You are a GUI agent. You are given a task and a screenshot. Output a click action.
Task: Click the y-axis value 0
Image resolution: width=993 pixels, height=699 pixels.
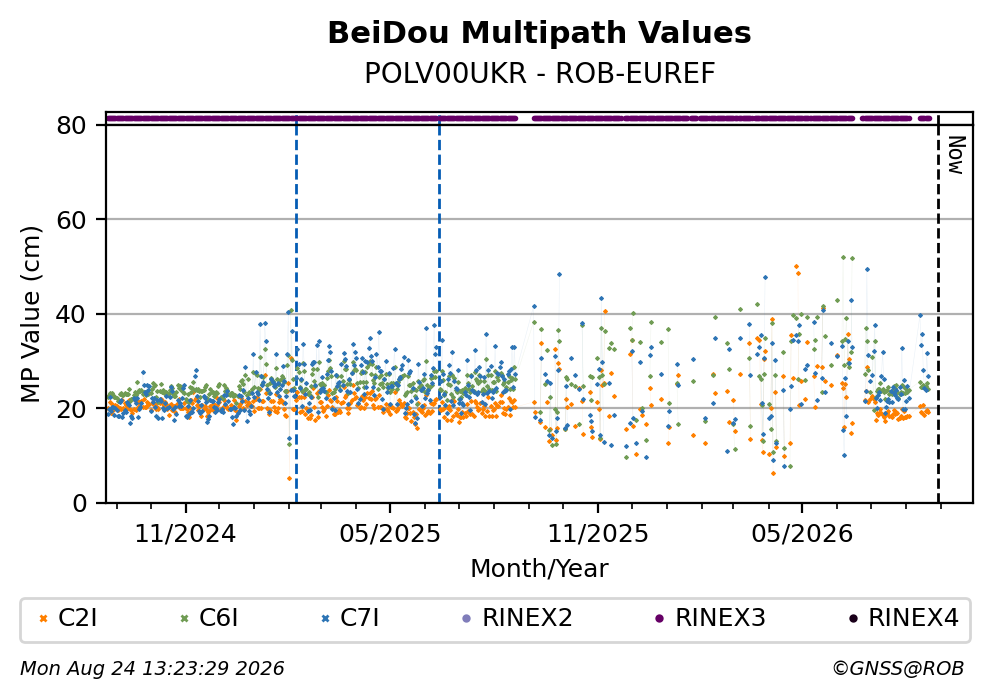80,503
